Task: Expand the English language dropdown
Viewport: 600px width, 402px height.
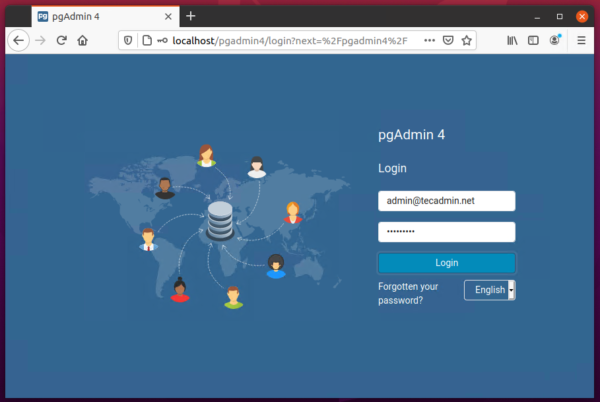Action: tap(489, 290)
